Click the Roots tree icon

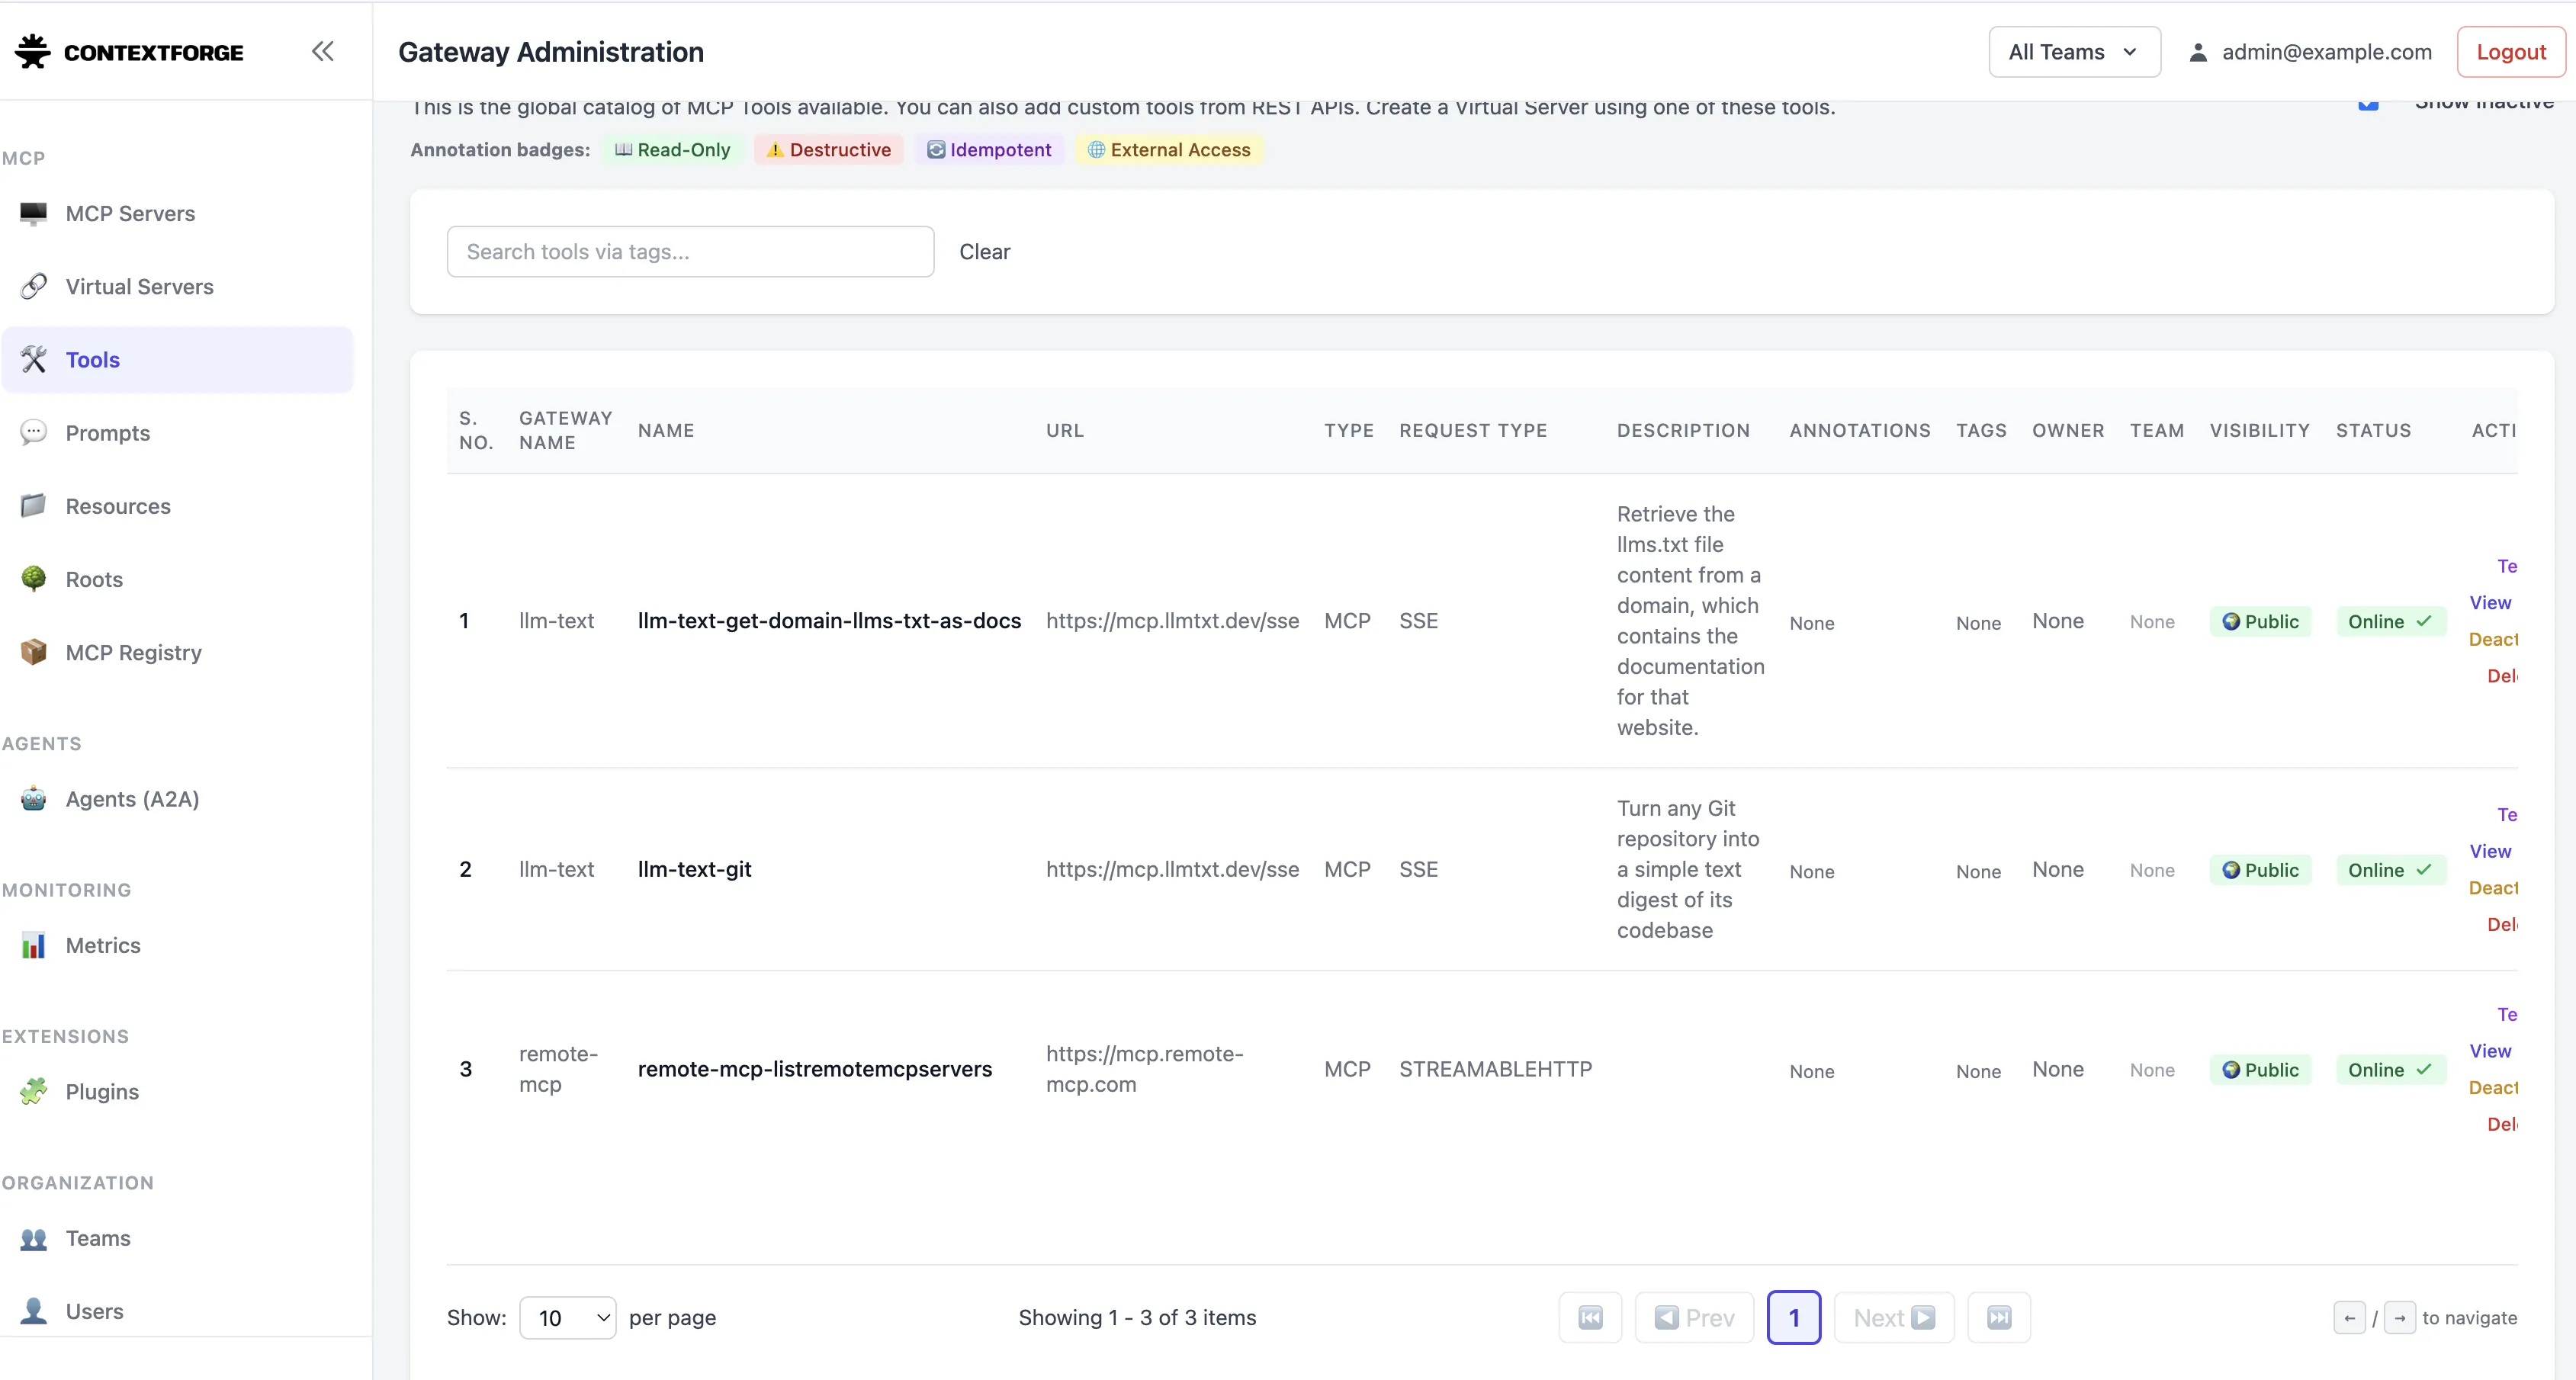33,579
